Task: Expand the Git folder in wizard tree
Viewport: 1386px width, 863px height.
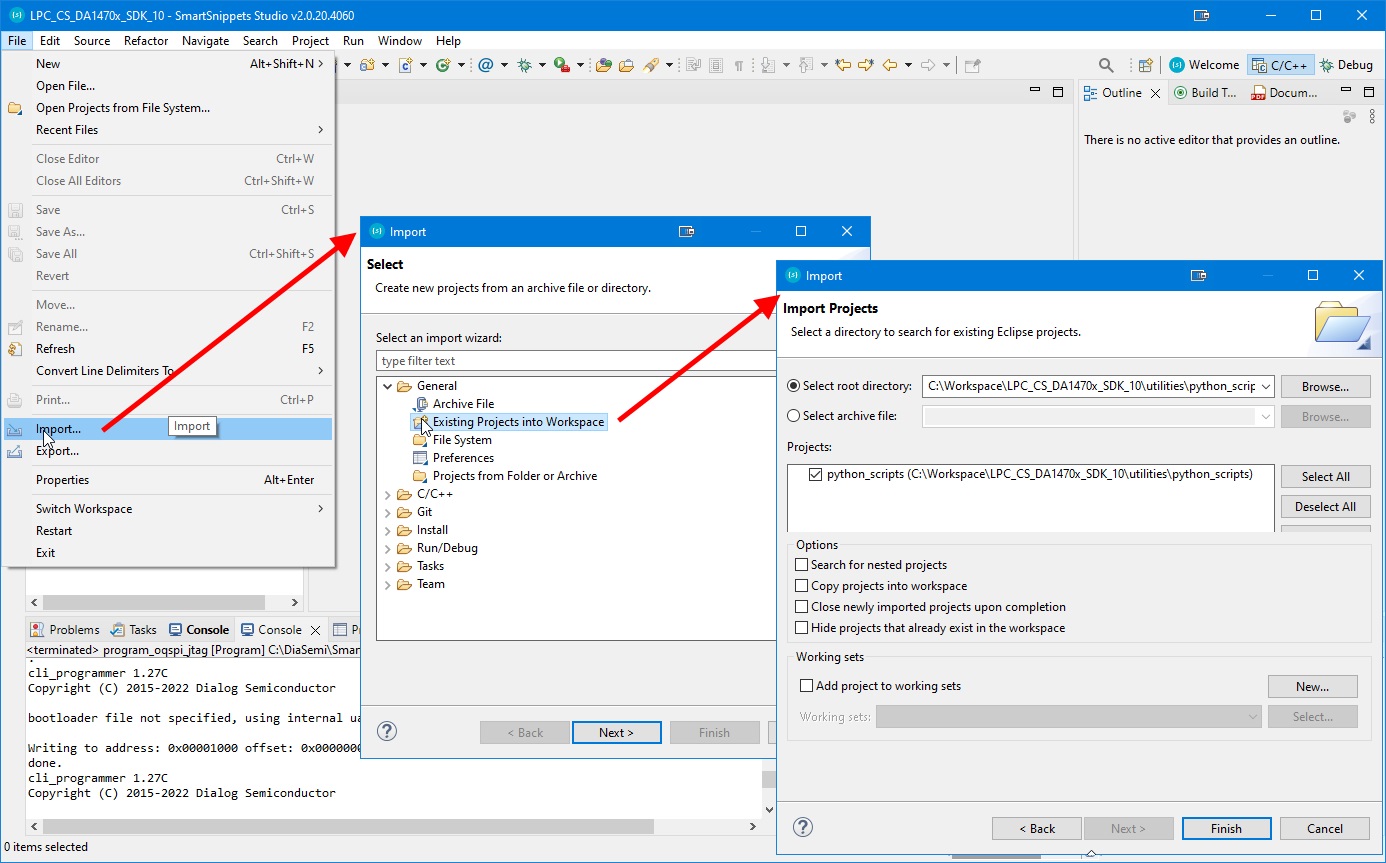Action: tap(388, 512)
